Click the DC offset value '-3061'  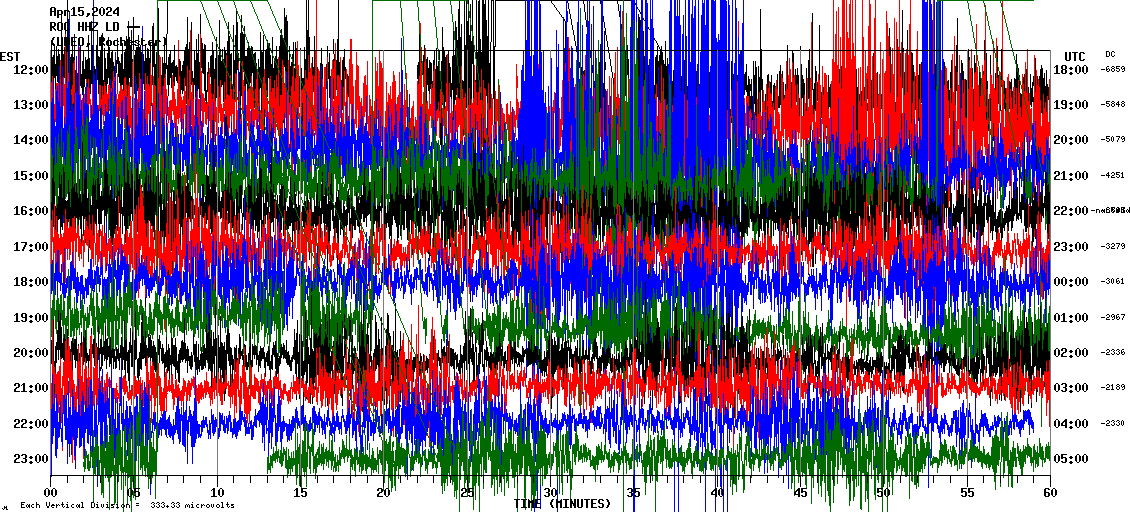(x=1113, y=282)
